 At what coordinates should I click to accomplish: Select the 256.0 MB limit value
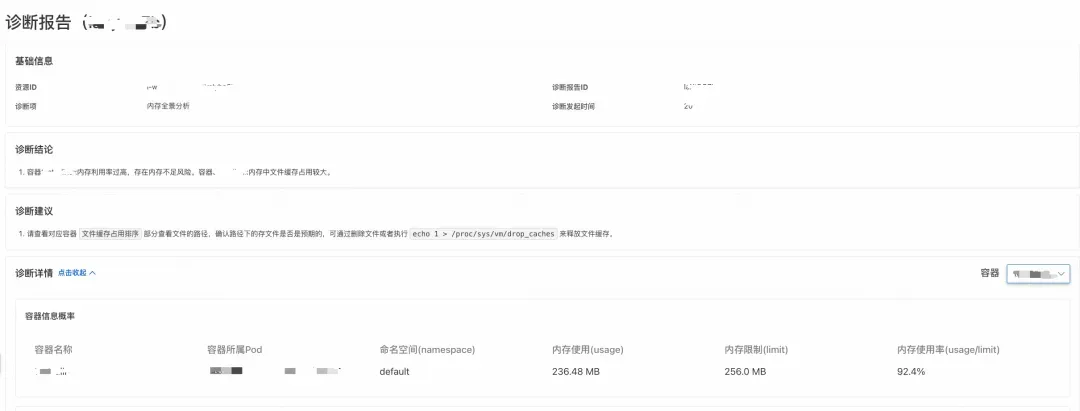[745, 372]
